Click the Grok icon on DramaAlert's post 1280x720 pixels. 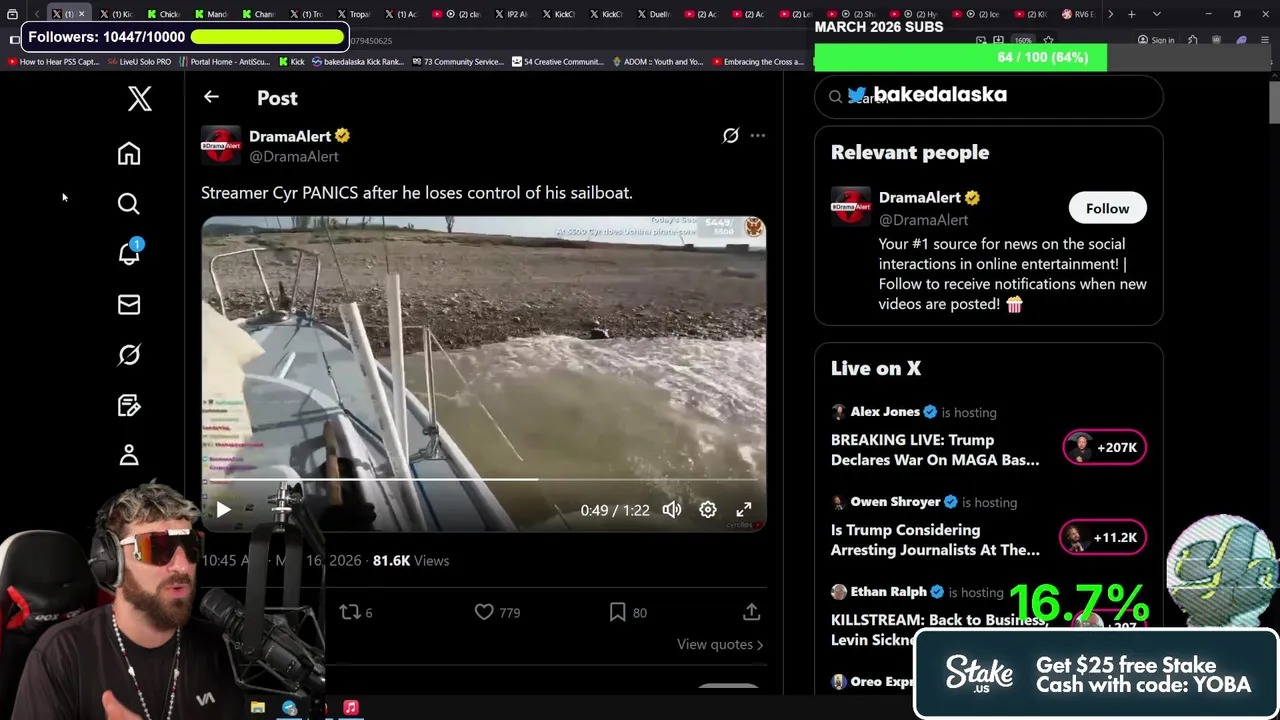(x=731, y=136)
